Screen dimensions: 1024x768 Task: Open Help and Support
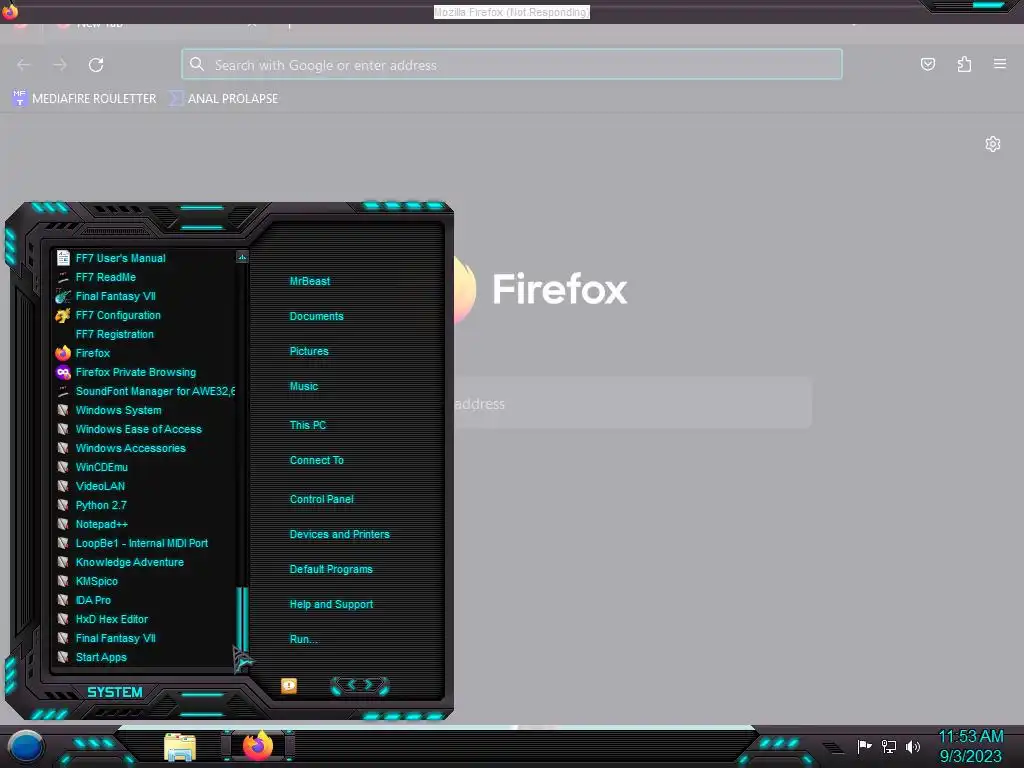pos(331,605)
